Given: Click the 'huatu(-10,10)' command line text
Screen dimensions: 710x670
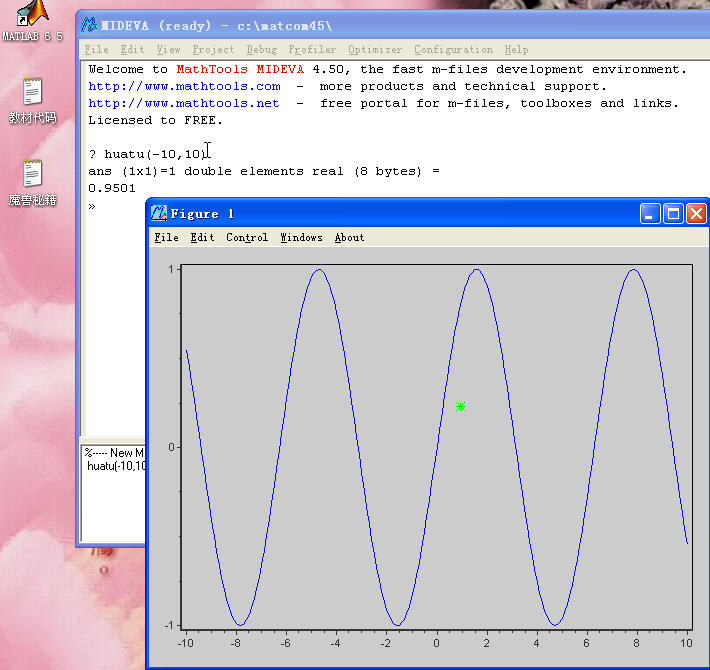Looking at the screenshot, I should 155,154.
